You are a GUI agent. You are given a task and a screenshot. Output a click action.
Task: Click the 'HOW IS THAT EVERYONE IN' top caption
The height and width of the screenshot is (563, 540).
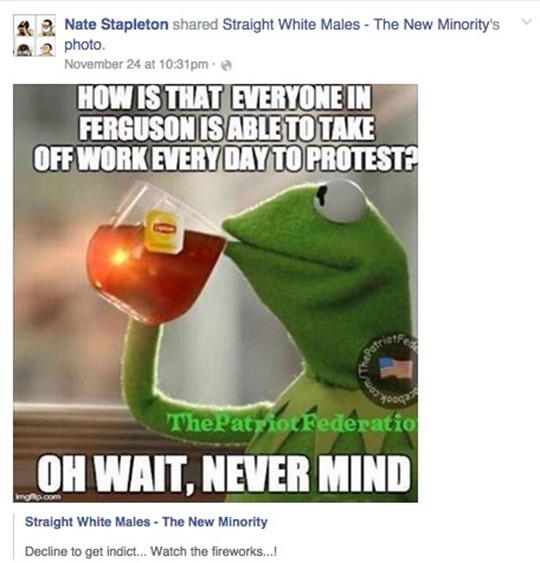pyautogui.click(x=224, y=97)
